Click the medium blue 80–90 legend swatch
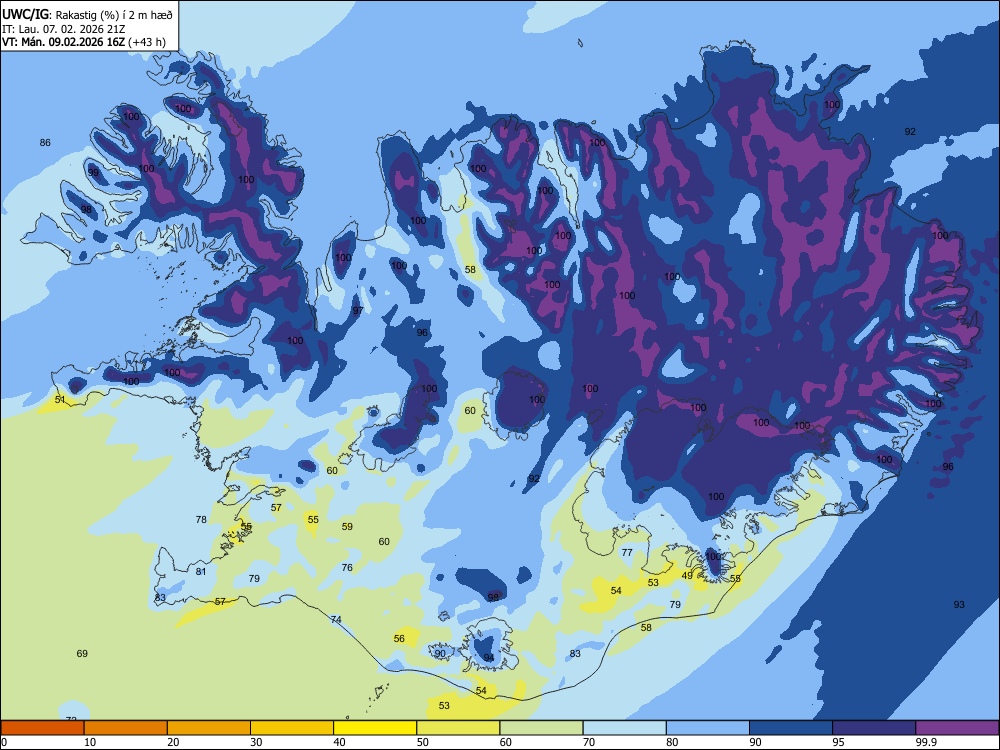The width and height of the screenshot is (1000, 750). click(x=708, y=728)
